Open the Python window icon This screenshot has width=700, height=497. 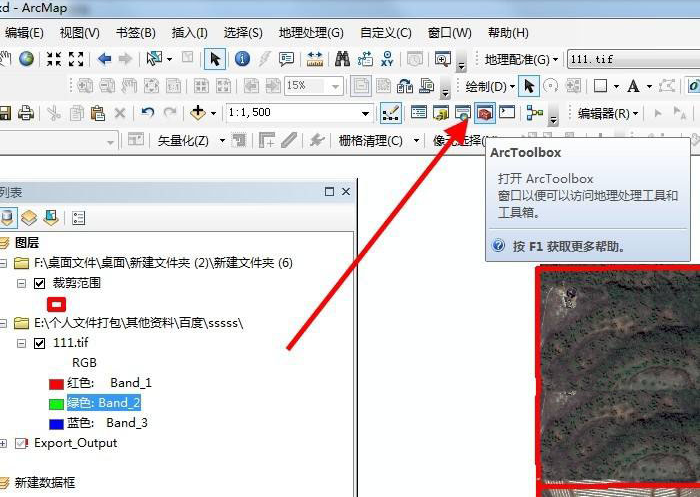tap(507, 113)
